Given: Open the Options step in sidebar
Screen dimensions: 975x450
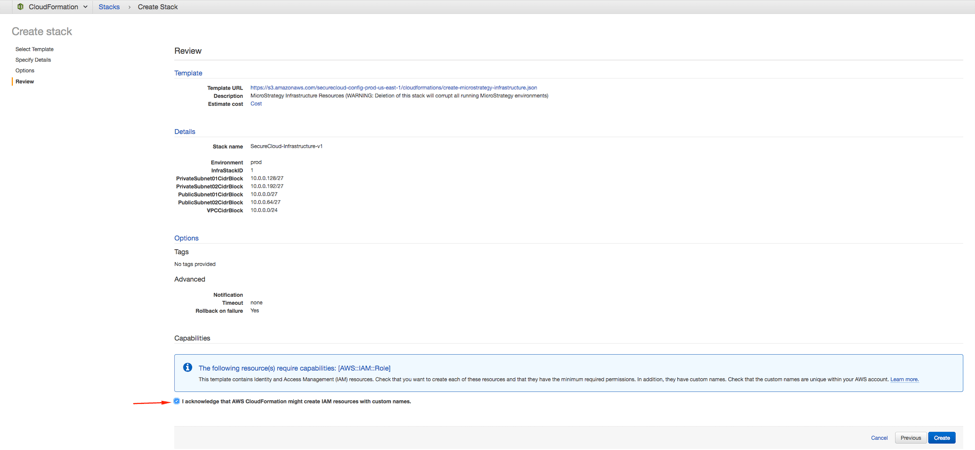Looking at the screenshot, I should tap(25, 71).
